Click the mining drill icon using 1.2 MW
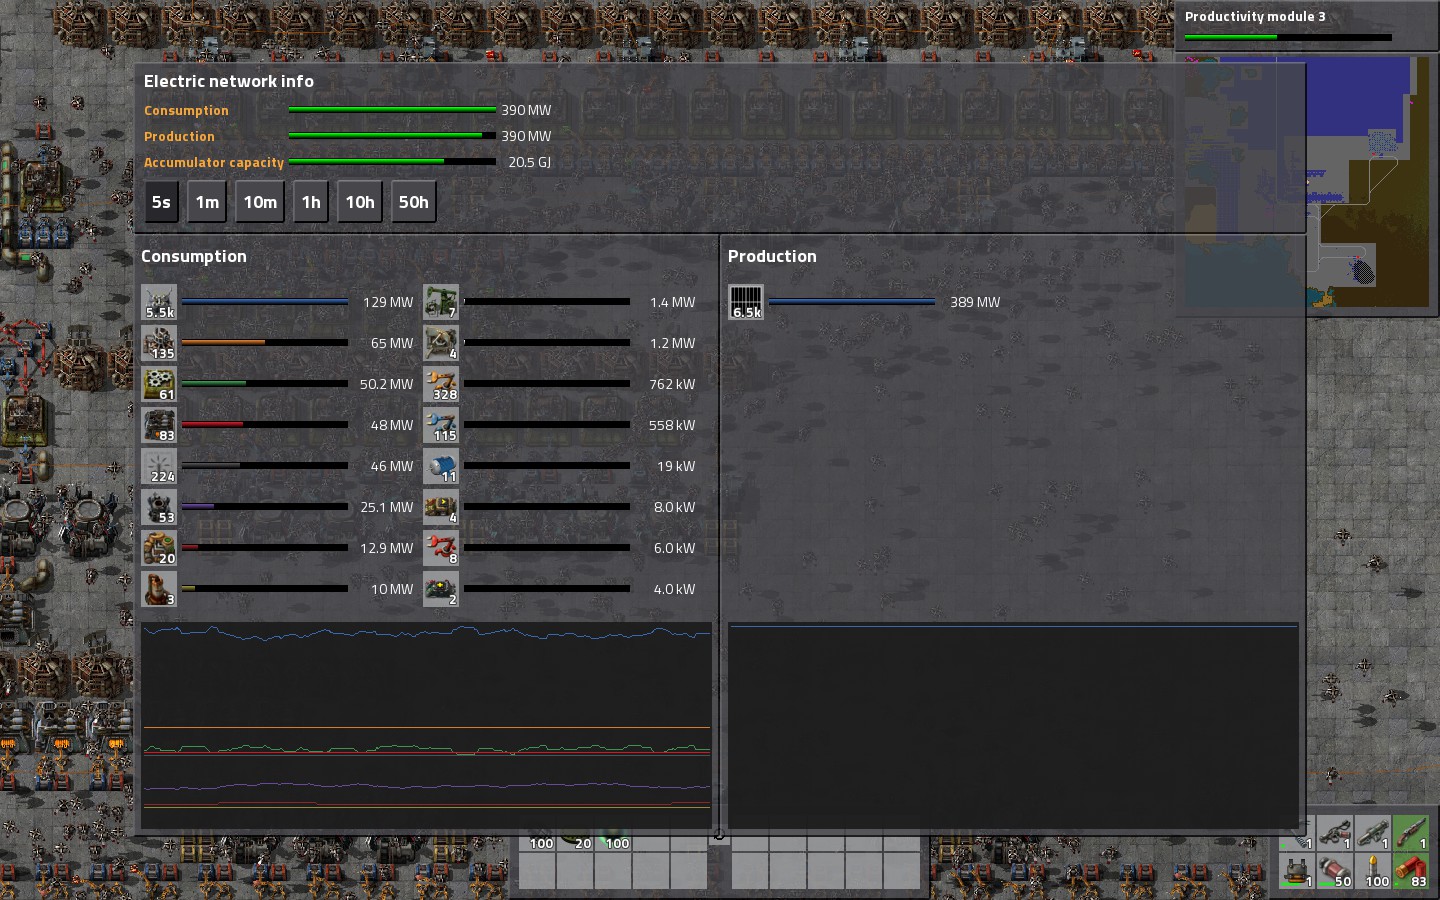1440x900 pixels. click(x=441, y=343)
